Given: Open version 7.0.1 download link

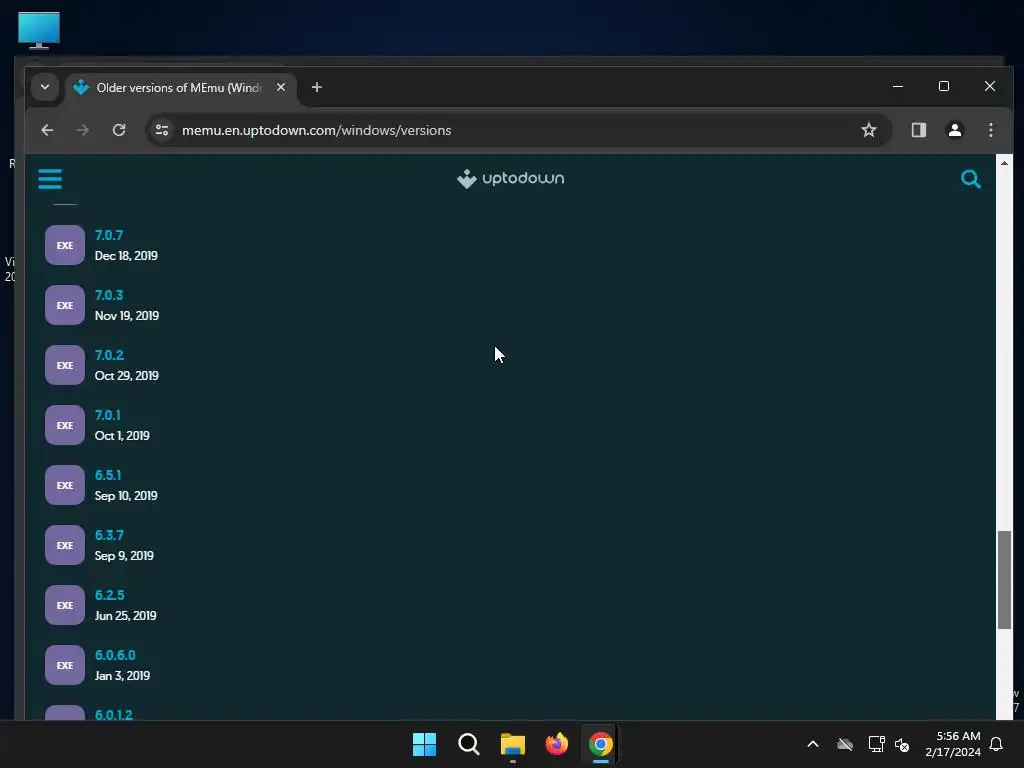Looking at the screenshot, I should click(108, 415).
